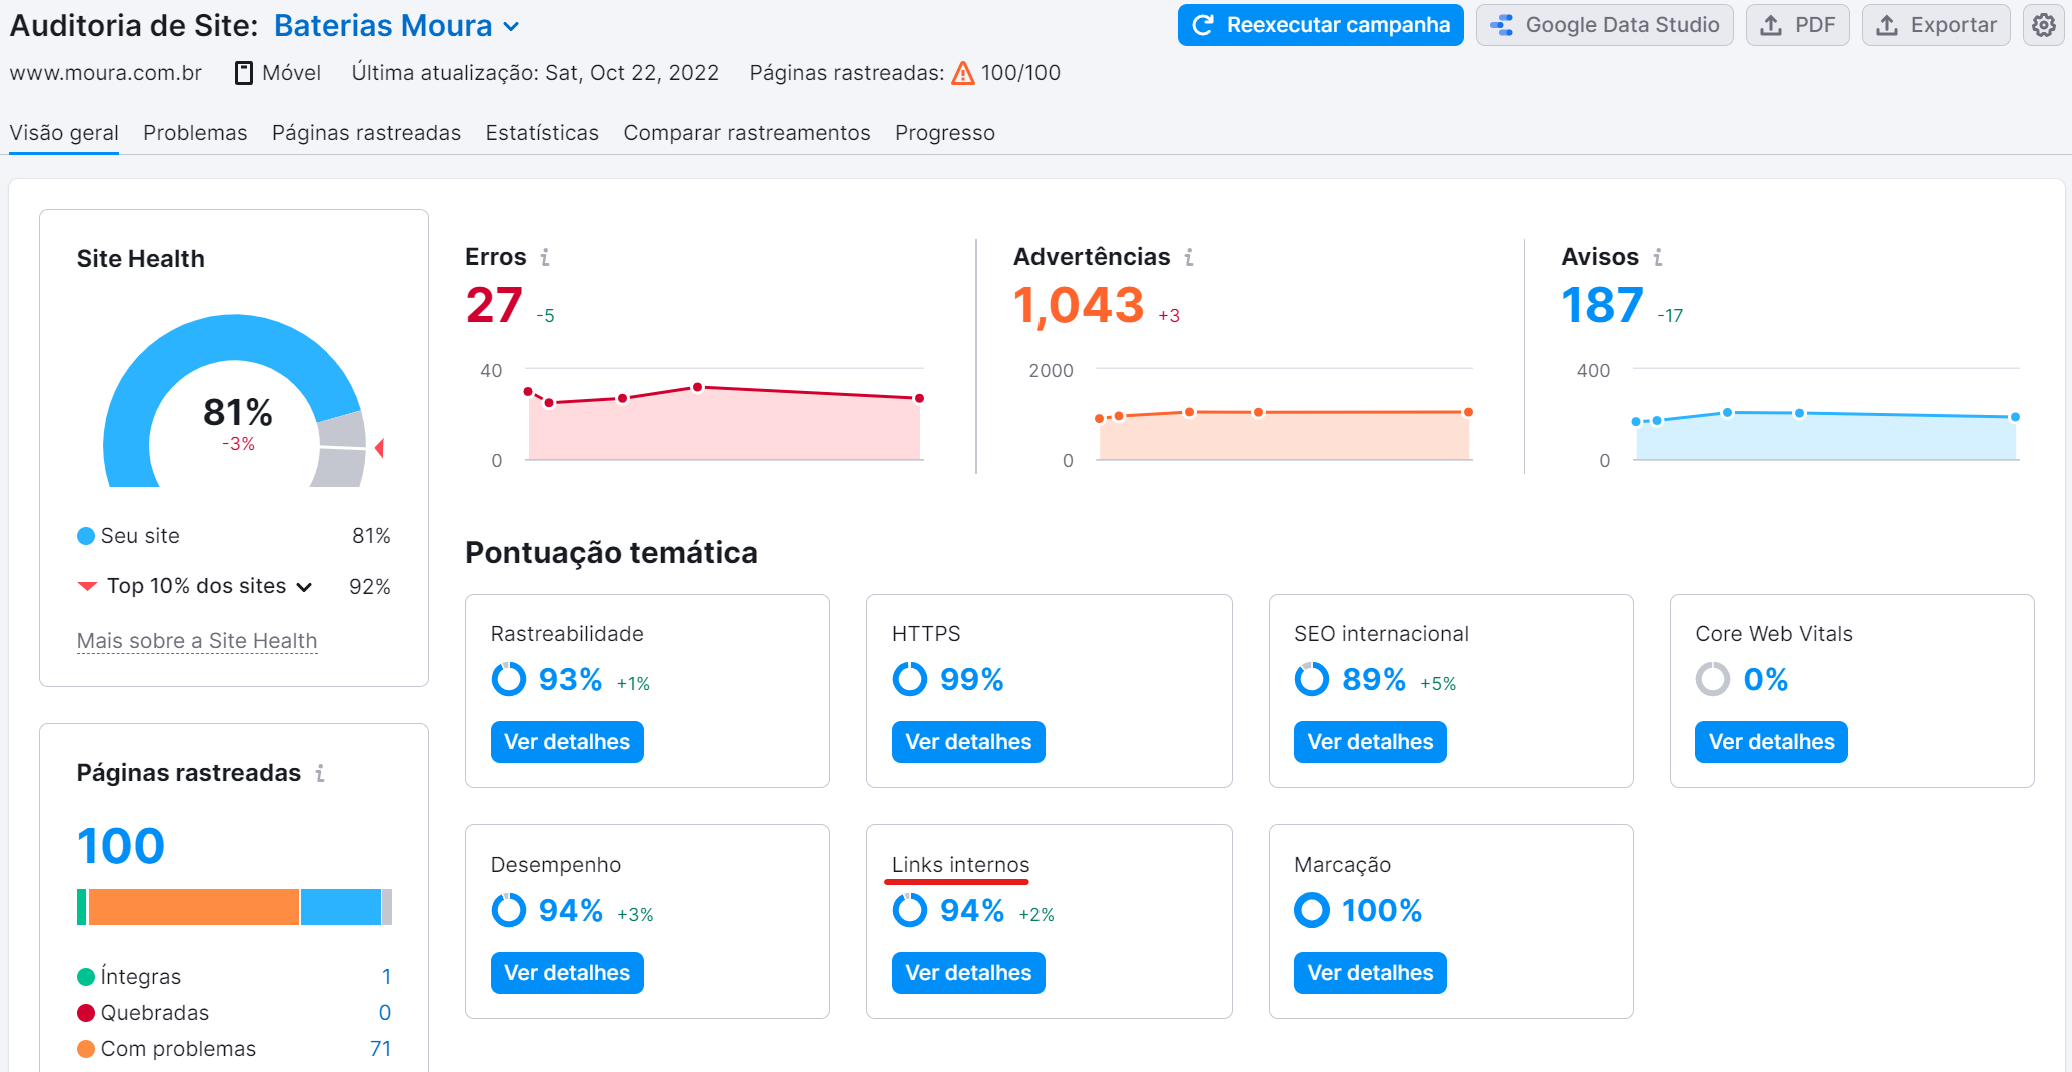The width and height of the screenshot is (2072, 1072).
Task: Click the Reexecutar campanha button
Action: click(1319, 25)
